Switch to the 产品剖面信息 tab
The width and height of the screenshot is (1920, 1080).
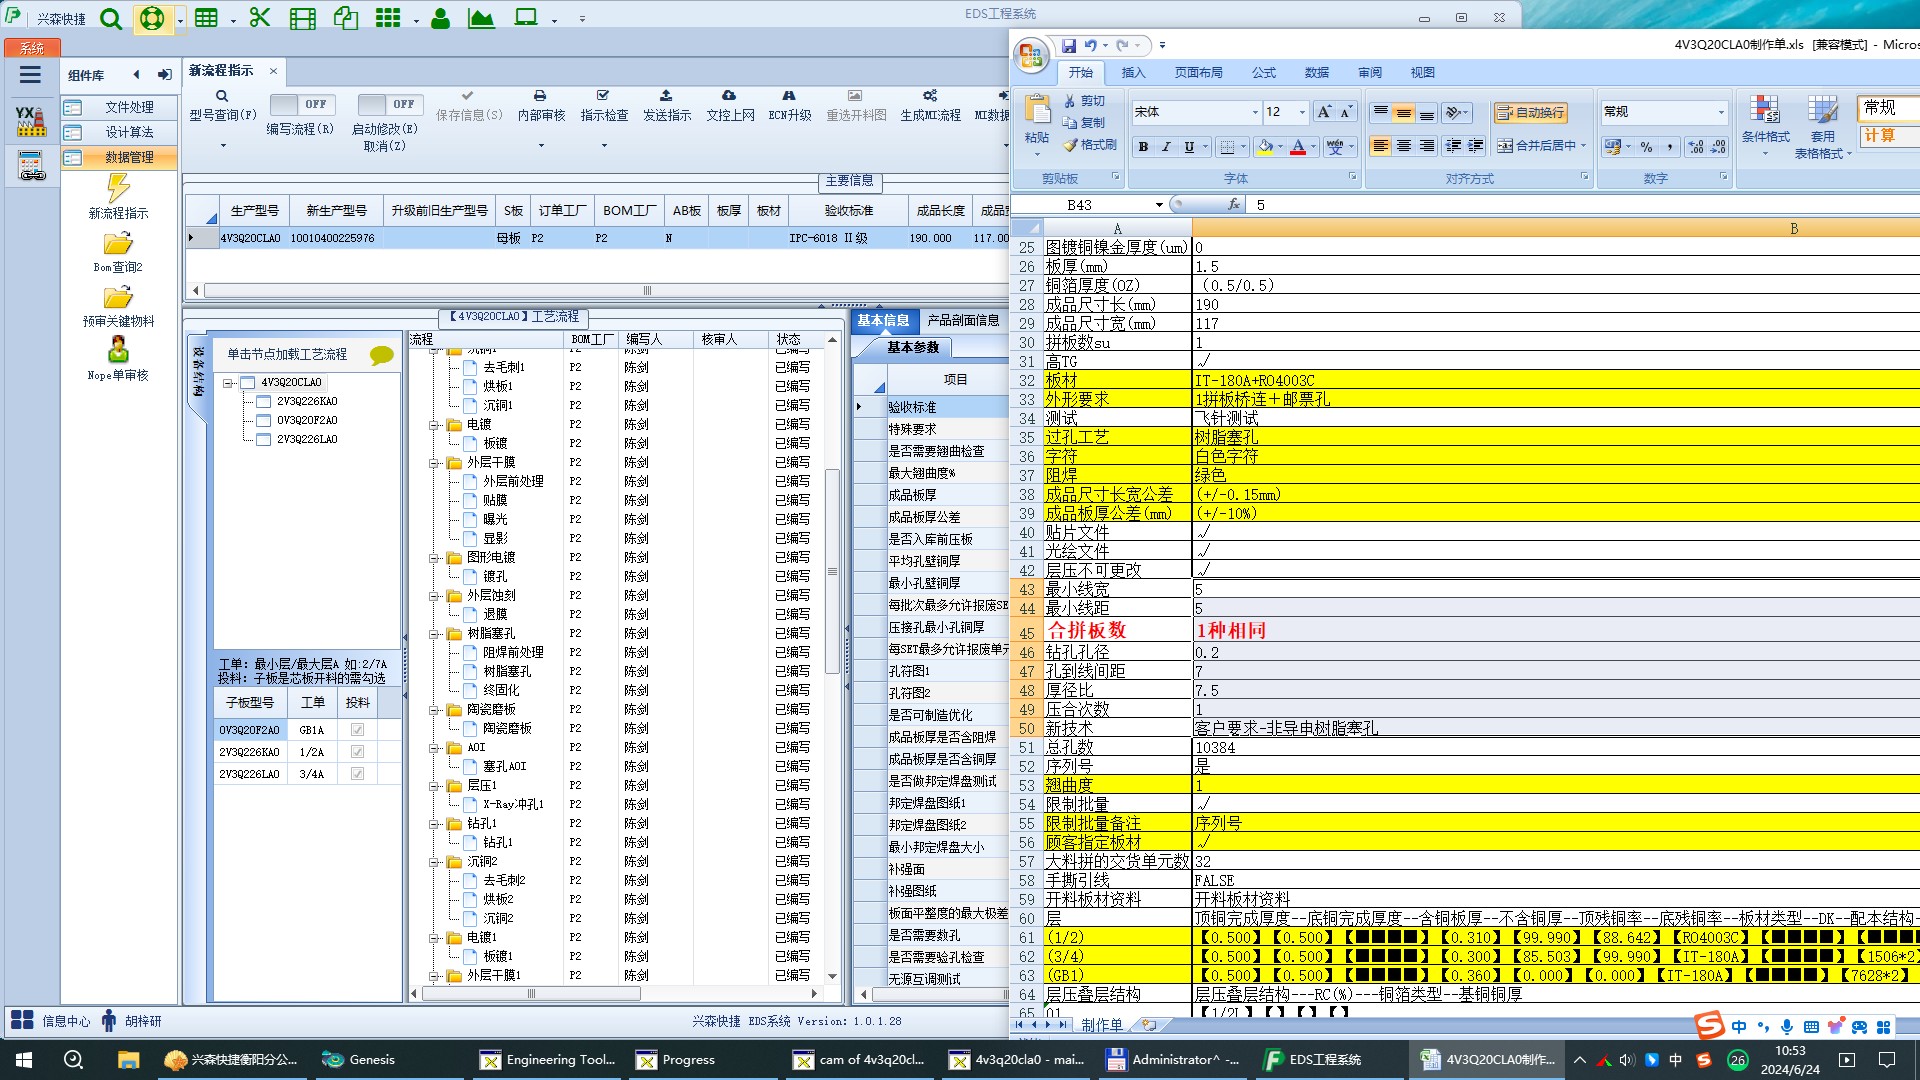[x=963, y=320]
